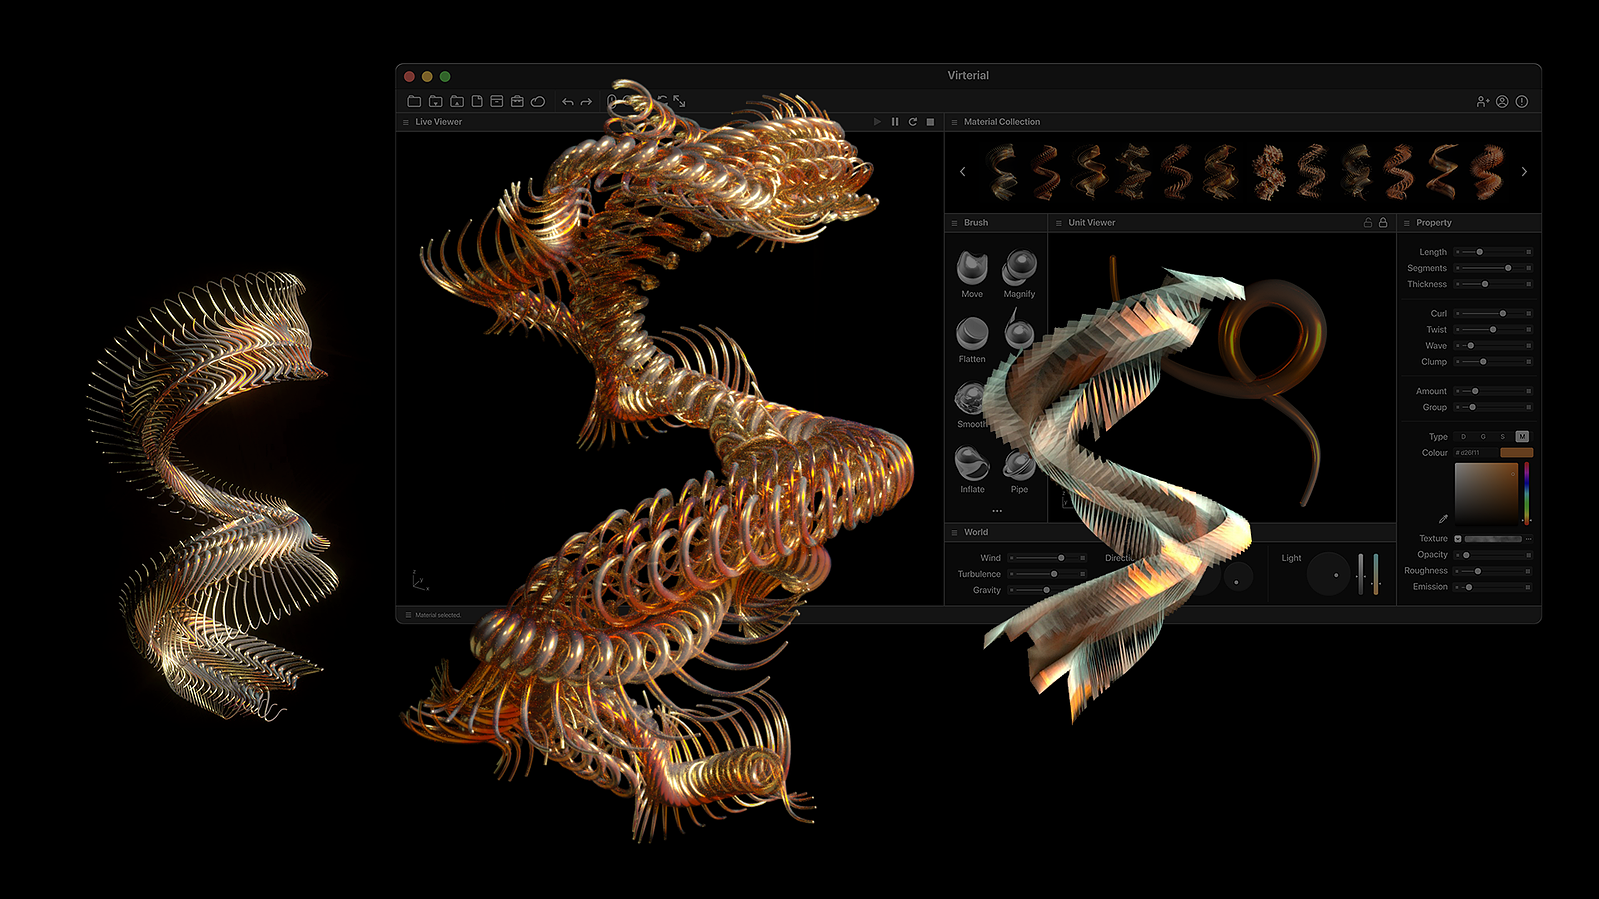Screen dimensions: 1599x899
Task: Open the Property panel menu
Action: click(x=1407, y=223)
